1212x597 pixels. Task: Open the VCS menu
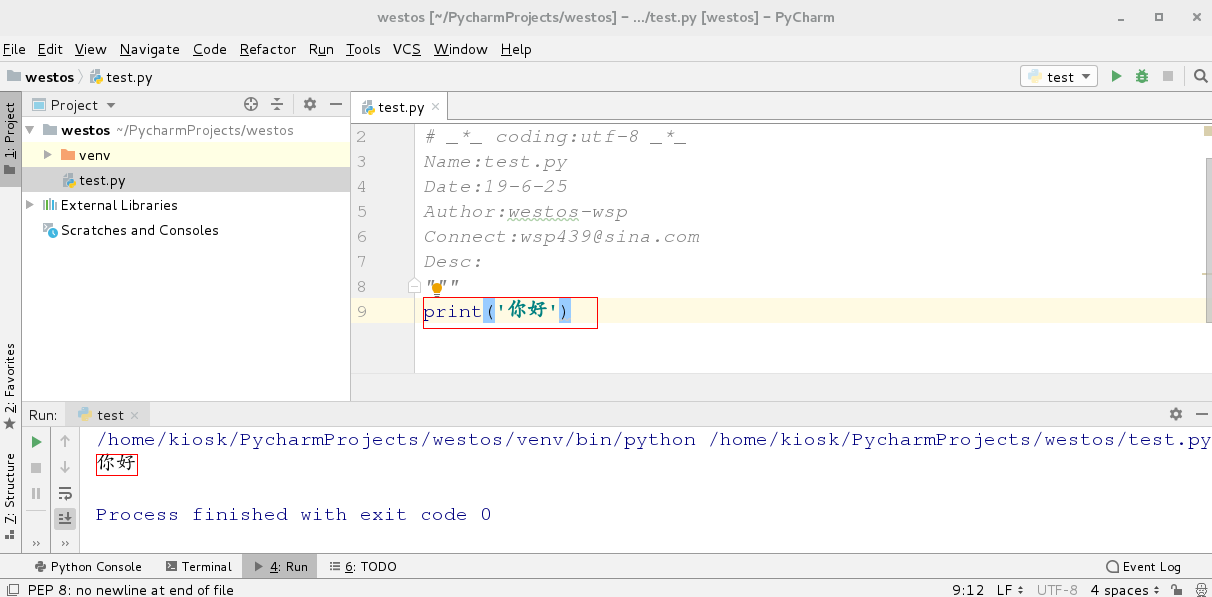coord(407,49)
